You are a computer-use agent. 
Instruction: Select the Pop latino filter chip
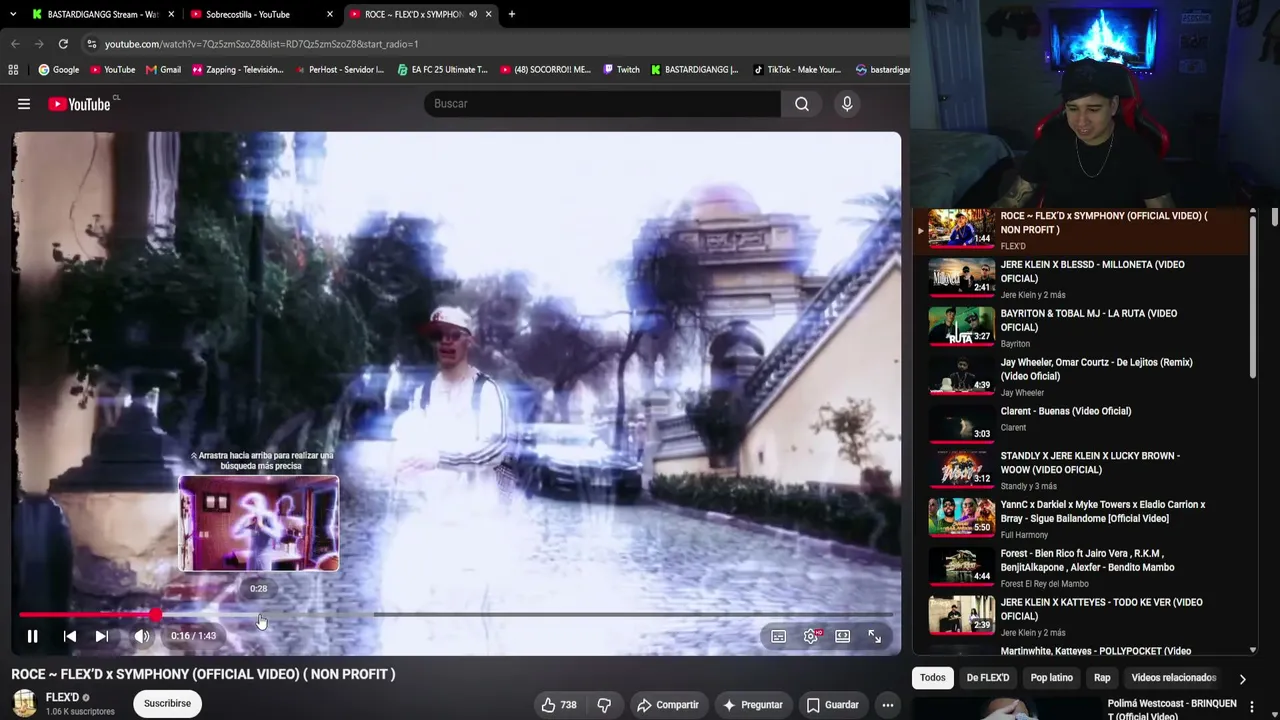click(1051, 678)
